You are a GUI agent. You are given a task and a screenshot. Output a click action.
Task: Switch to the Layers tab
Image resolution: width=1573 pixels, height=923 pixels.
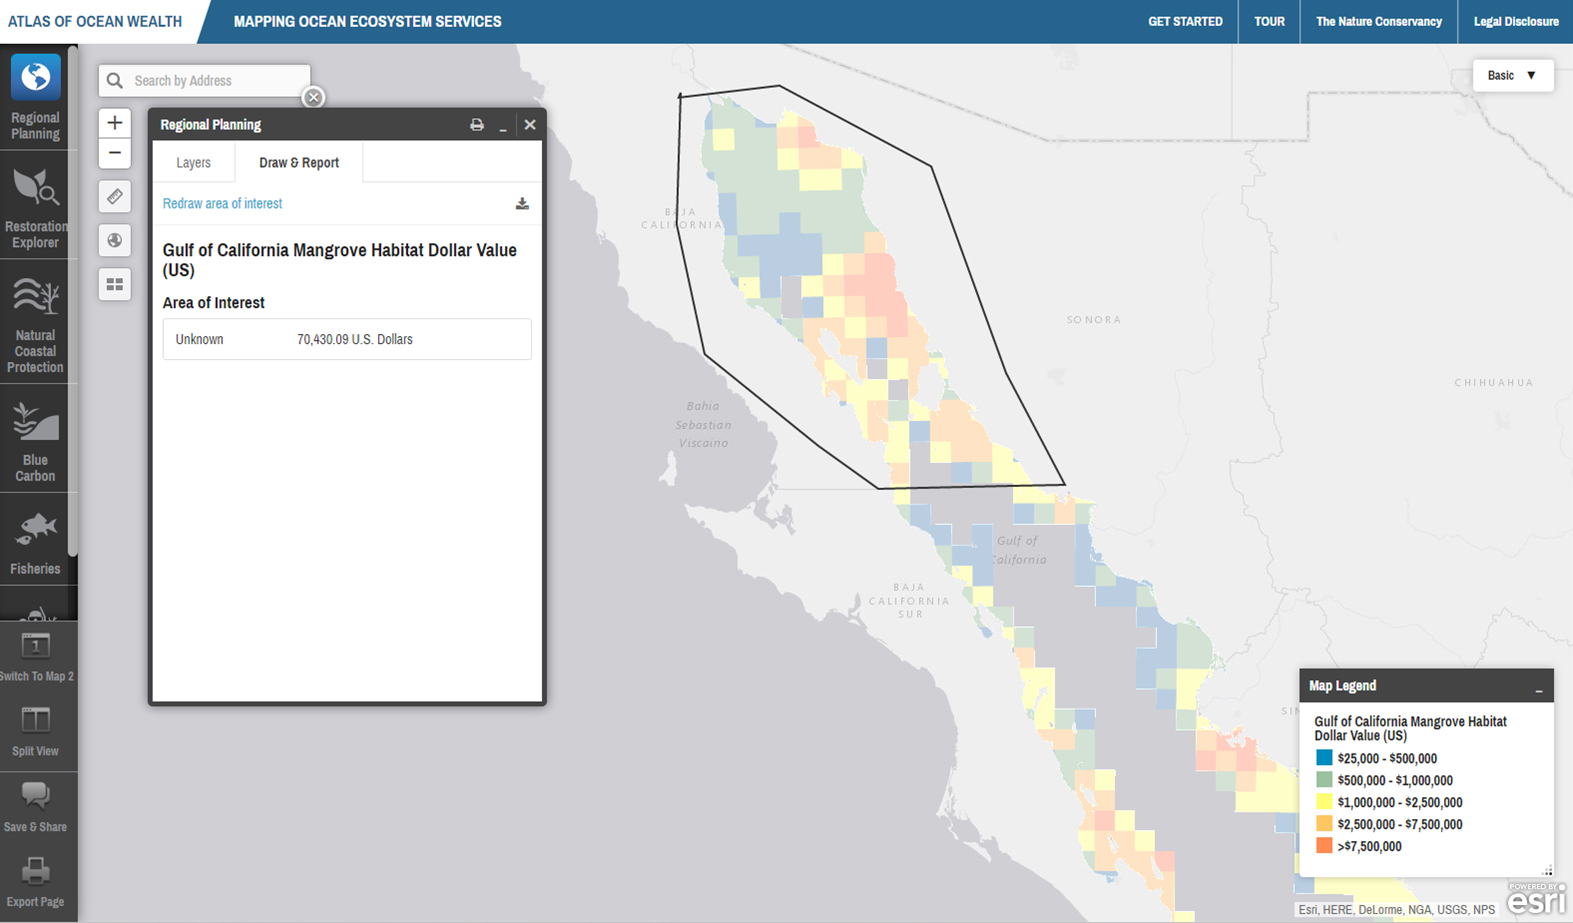(193, 162)
